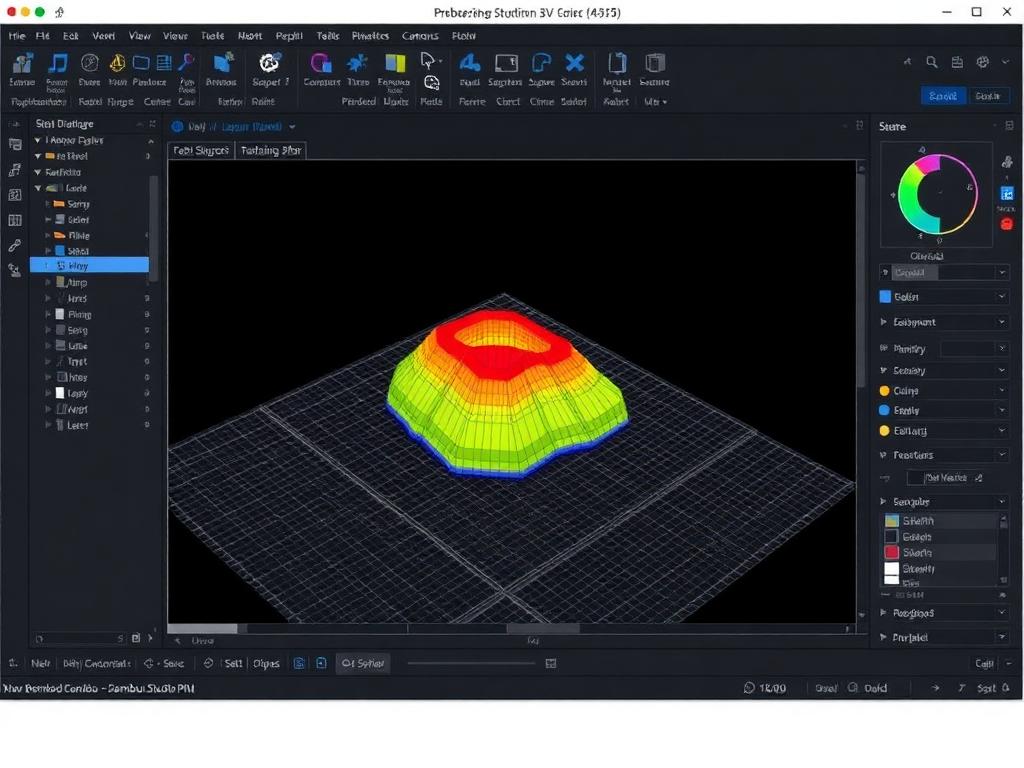Select the red Siterla color swatch

891,552
